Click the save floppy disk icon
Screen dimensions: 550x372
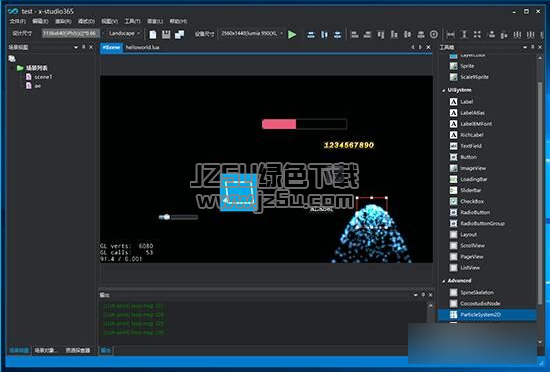click(166, 34)
